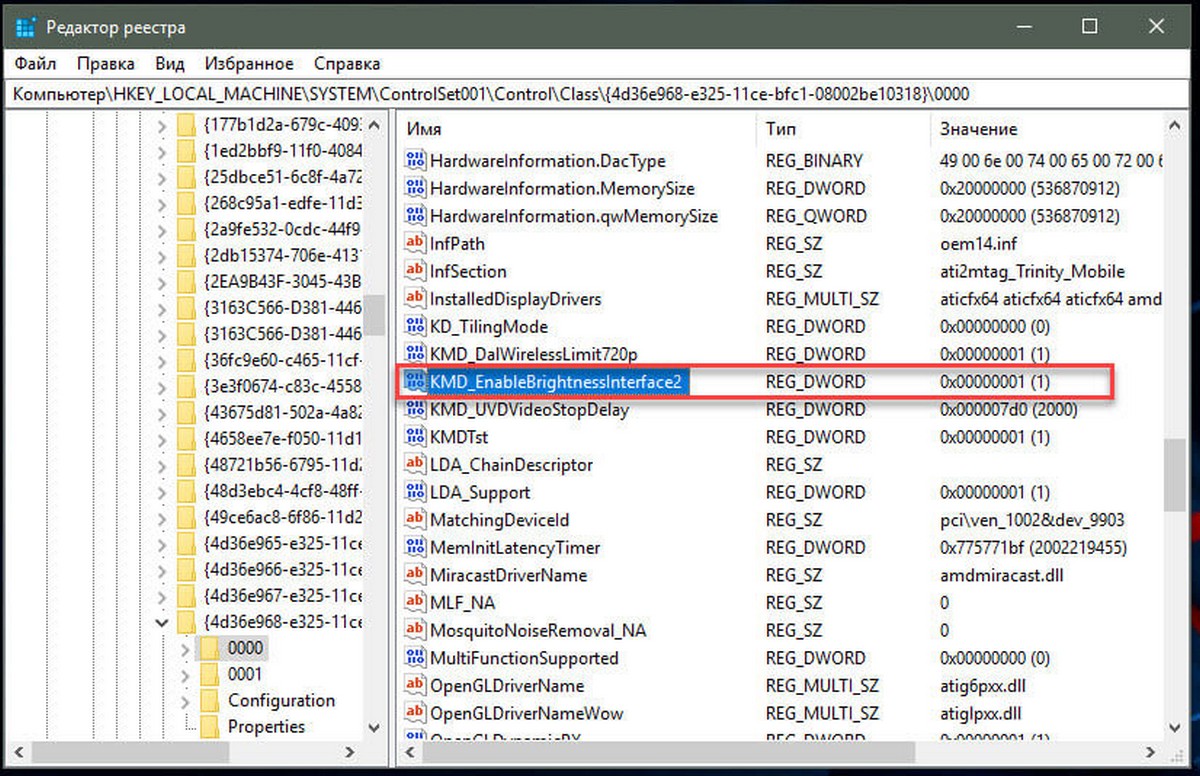The image size is (1200, 776).
Task: Click the multi-string icon next to InstalledDisplayDrivers
Action: coord(416,299)
